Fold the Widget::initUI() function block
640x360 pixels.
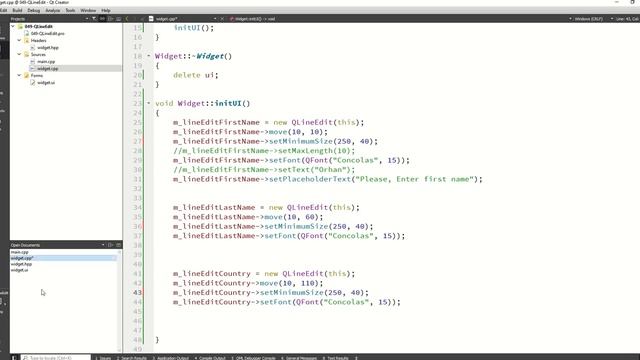coord(149,103)
